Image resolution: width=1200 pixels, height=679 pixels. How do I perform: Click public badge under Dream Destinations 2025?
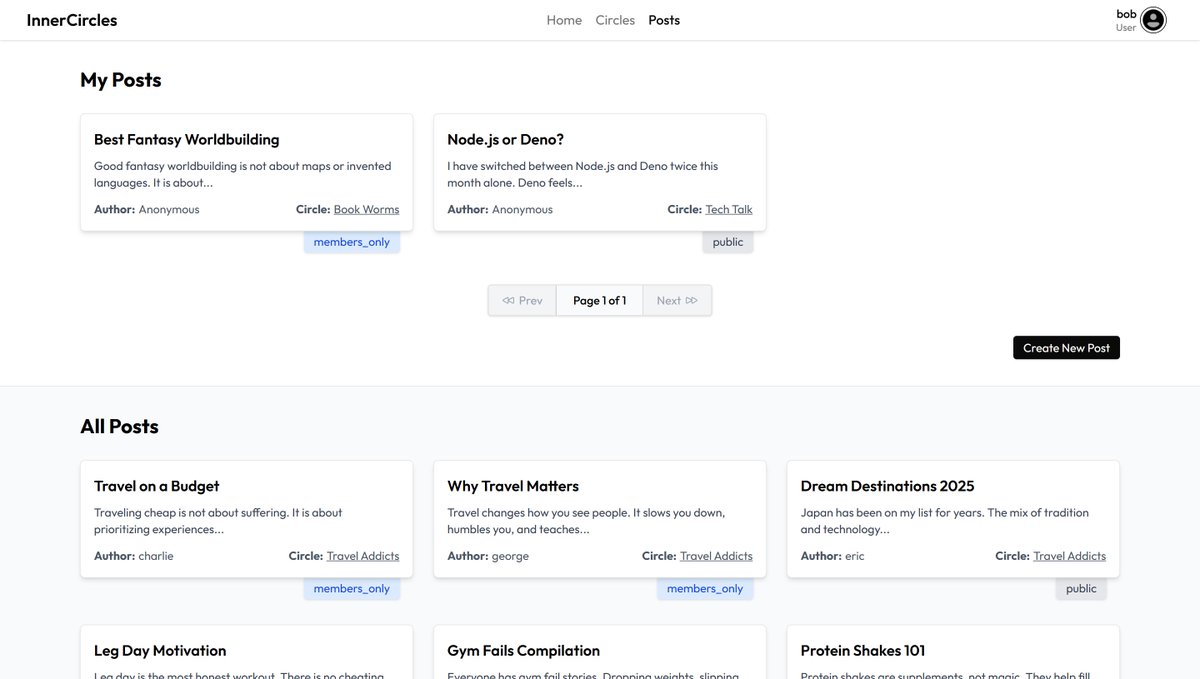point(1081,589)
